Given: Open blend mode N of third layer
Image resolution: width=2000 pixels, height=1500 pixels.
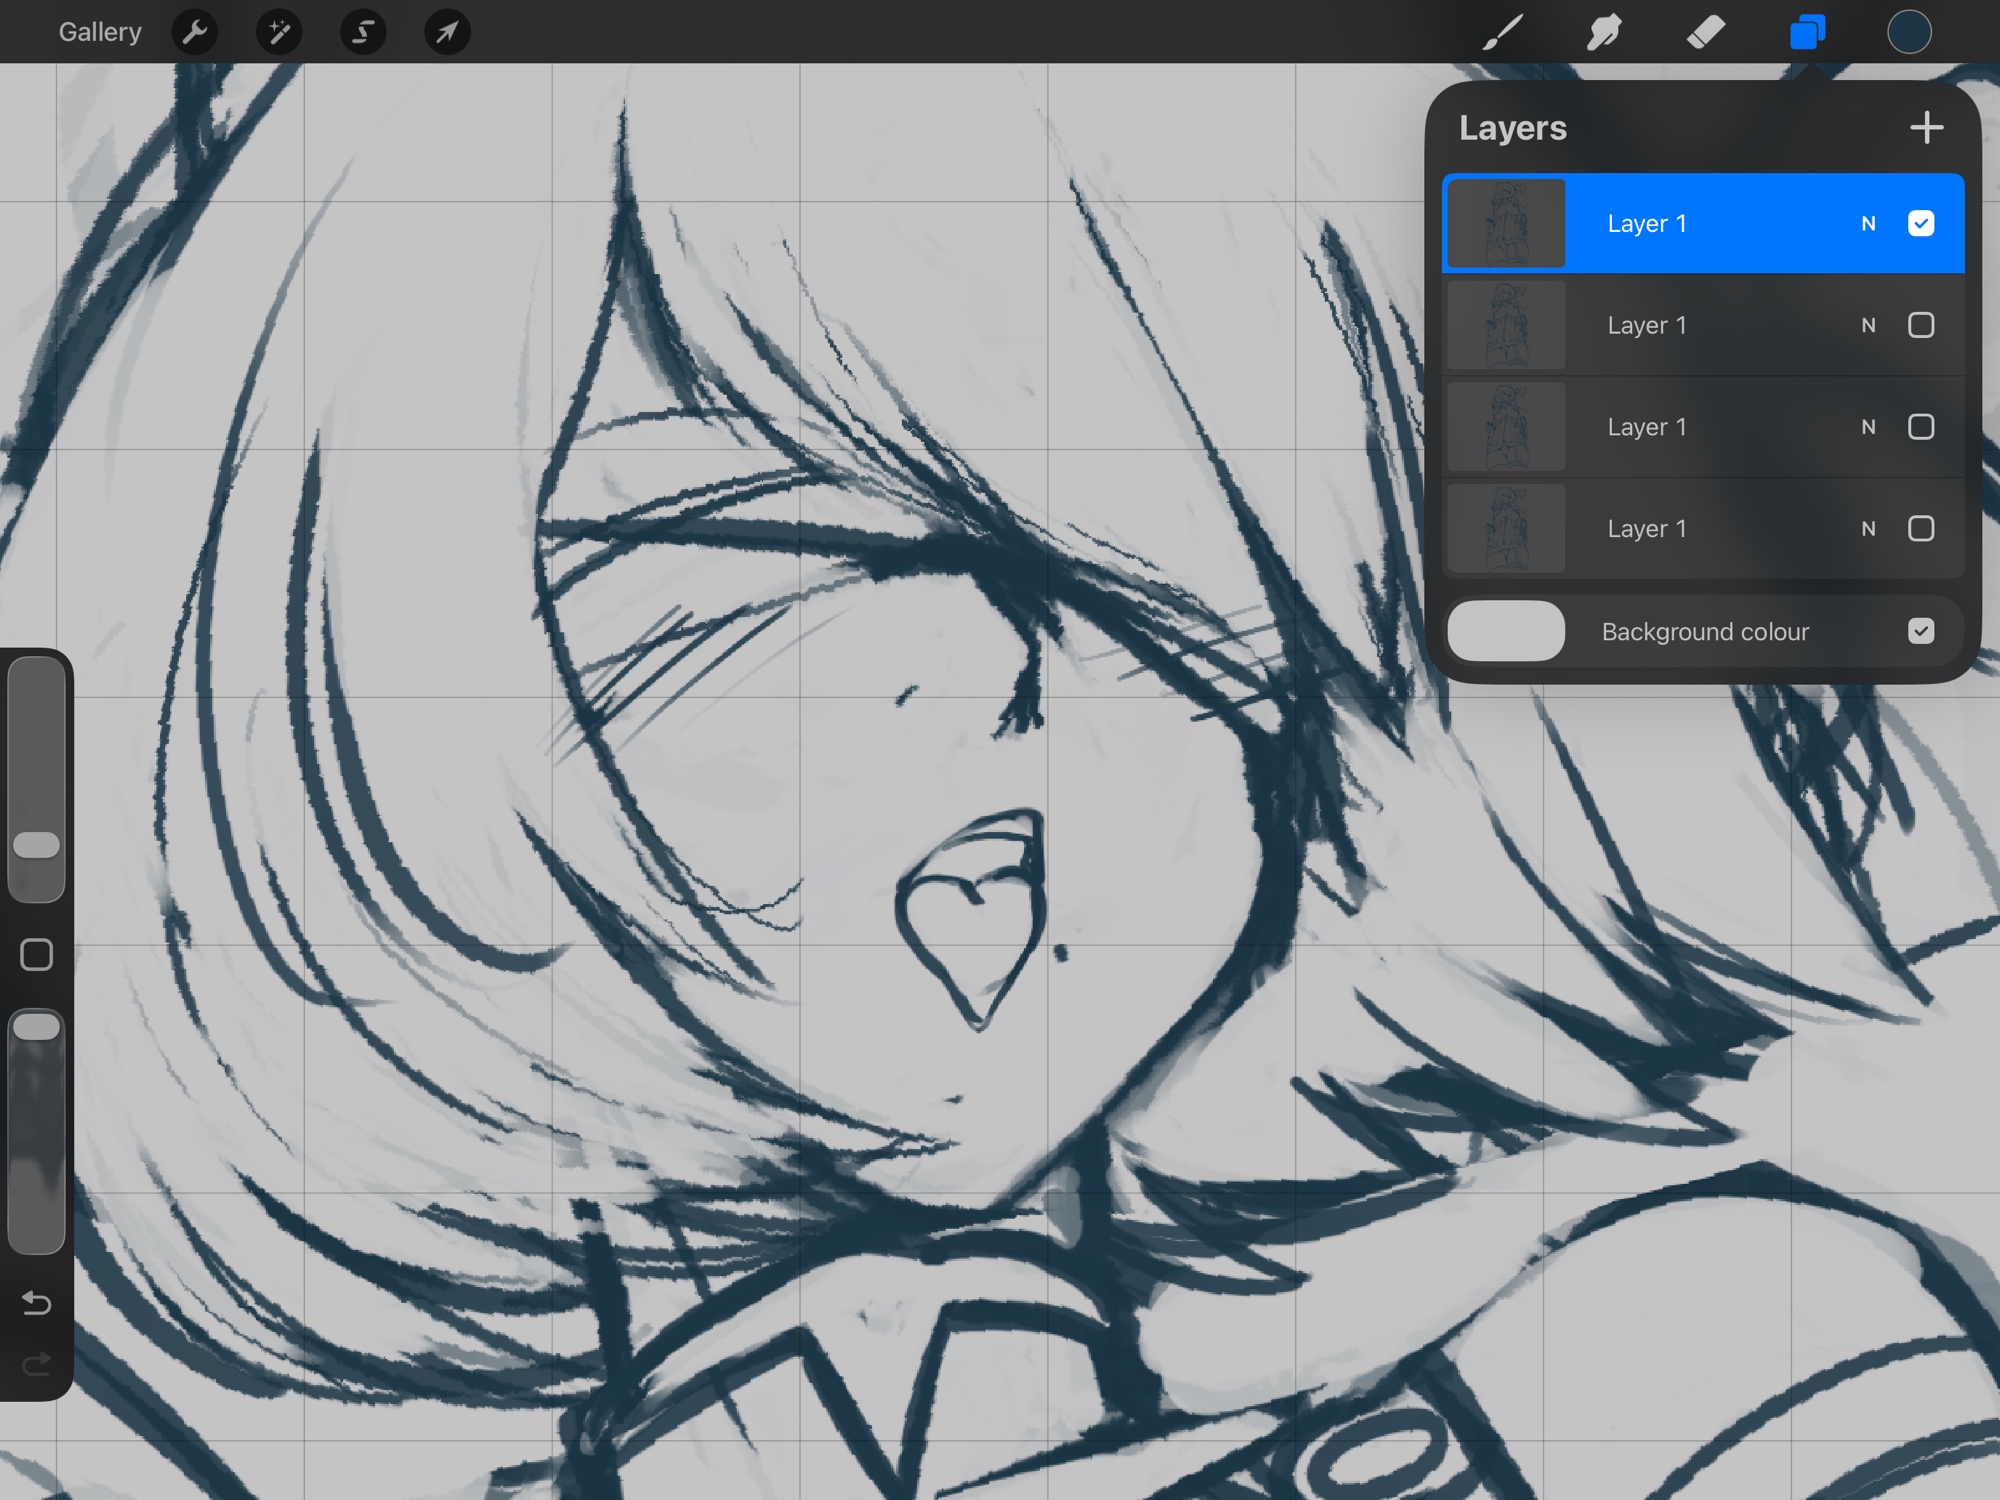Looking at the screenshot, I should coord(1868,427).
